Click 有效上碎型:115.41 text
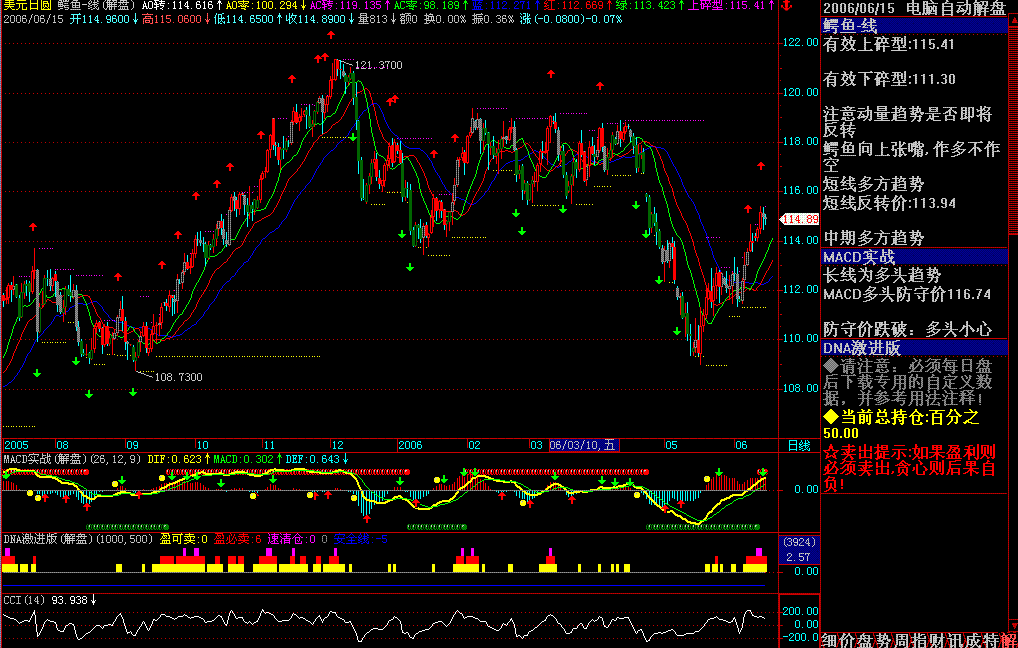 pyautogui.click(x=889, y=45)
